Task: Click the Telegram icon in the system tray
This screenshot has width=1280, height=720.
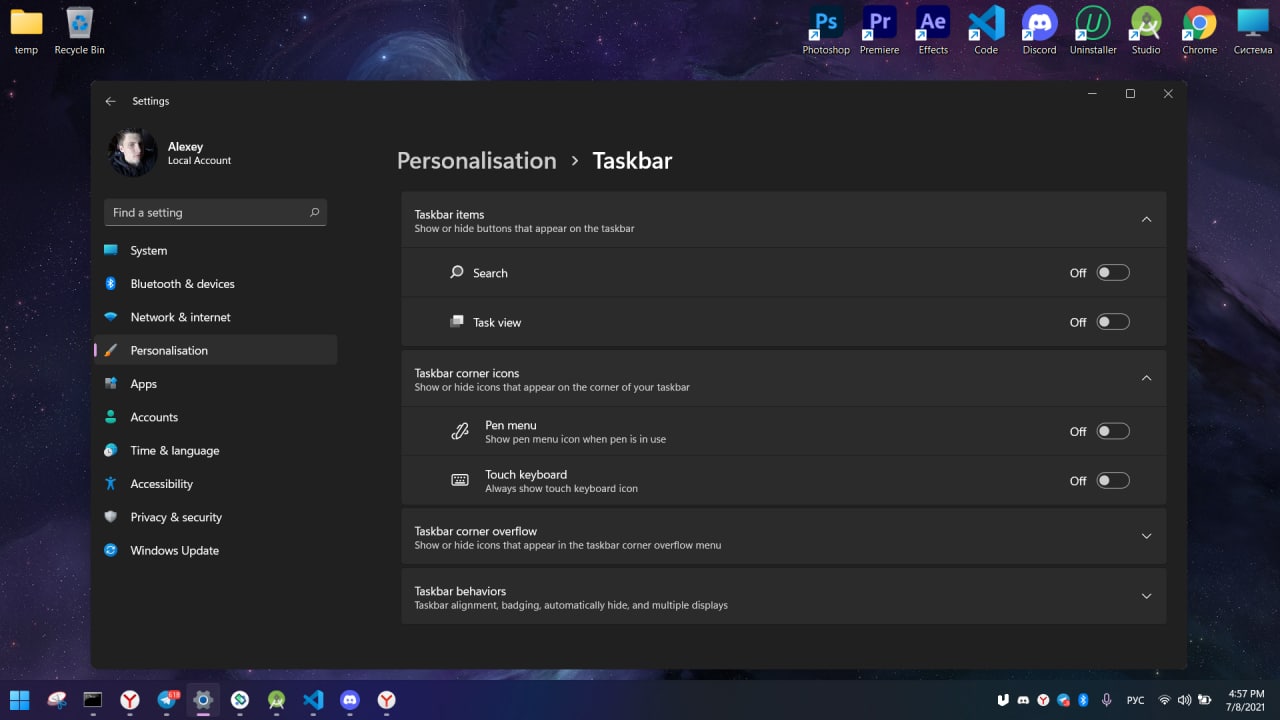Action: [x=1063, y=700]
